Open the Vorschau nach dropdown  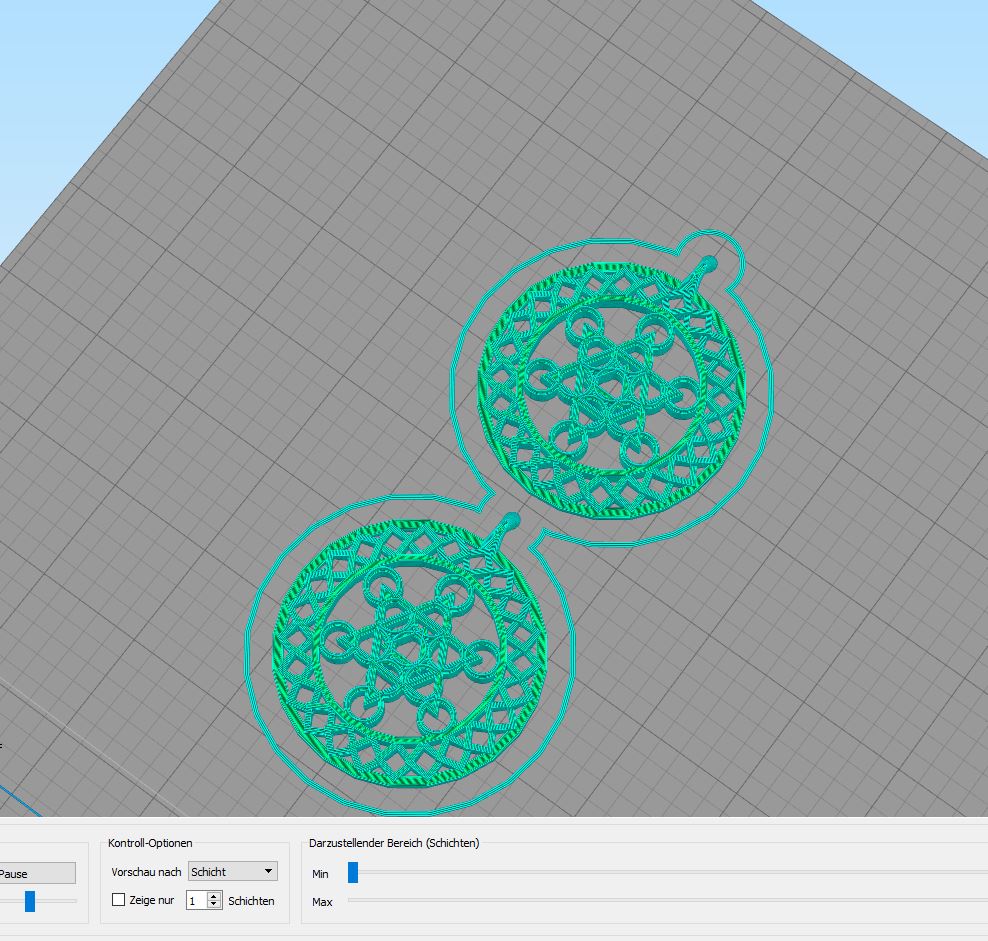click(x=233, y=872)
